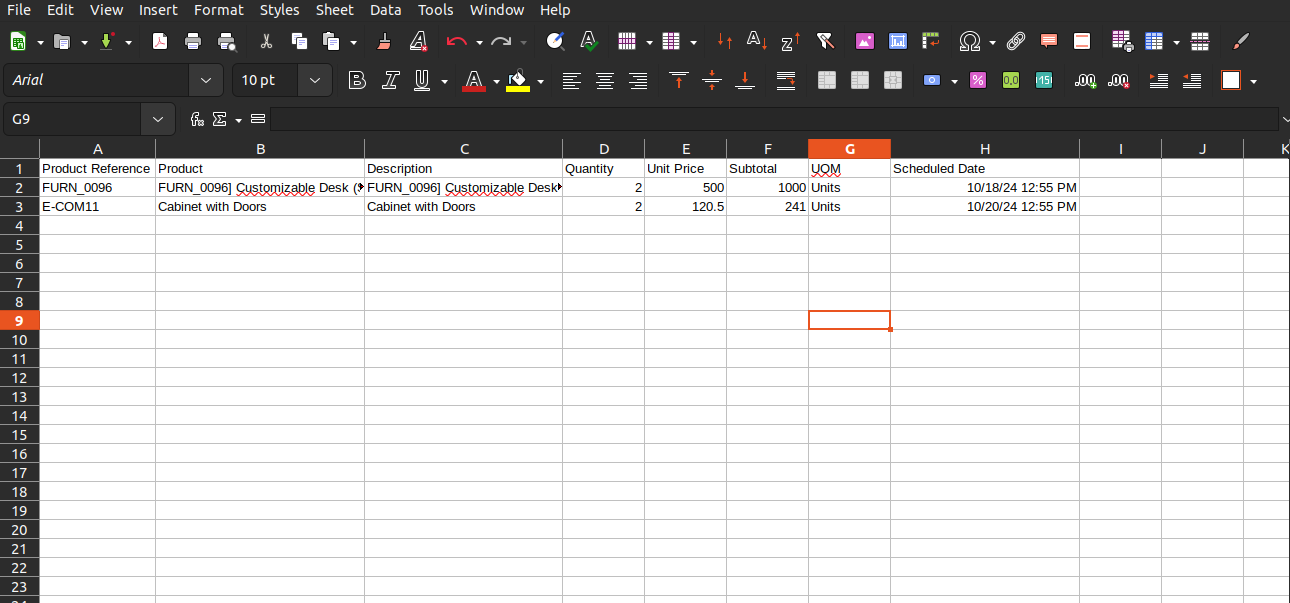Insert a chart
This screenshot has width=1290, height=603.
(x=898, y=42)
